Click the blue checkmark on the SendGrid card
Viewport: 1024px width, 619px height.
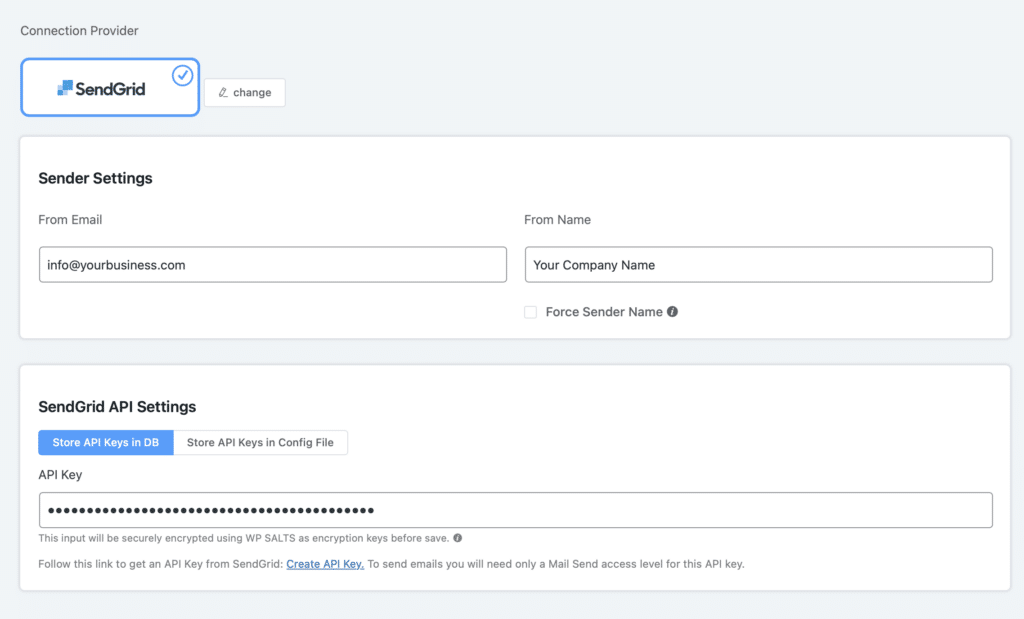[182, 76]
